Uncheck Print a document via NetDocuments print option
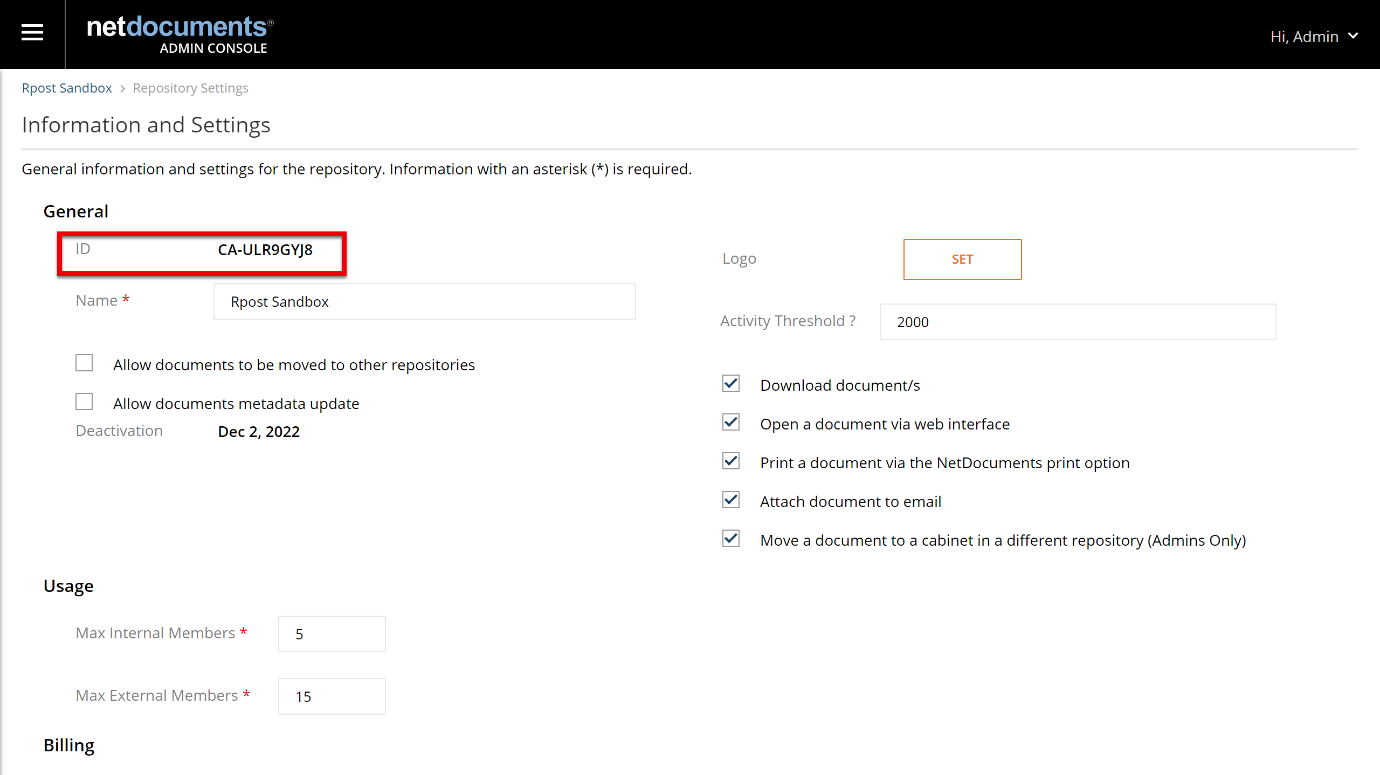Viewport: 1380px width, 775px height. [x=731, y=461]
